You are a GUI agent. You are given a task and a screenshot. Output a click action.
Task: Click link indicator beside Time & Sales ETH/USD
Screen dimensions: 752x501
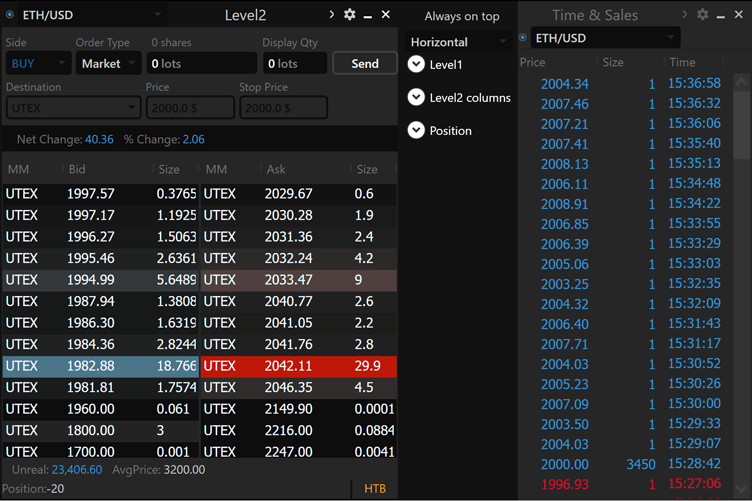pos(524,38)
